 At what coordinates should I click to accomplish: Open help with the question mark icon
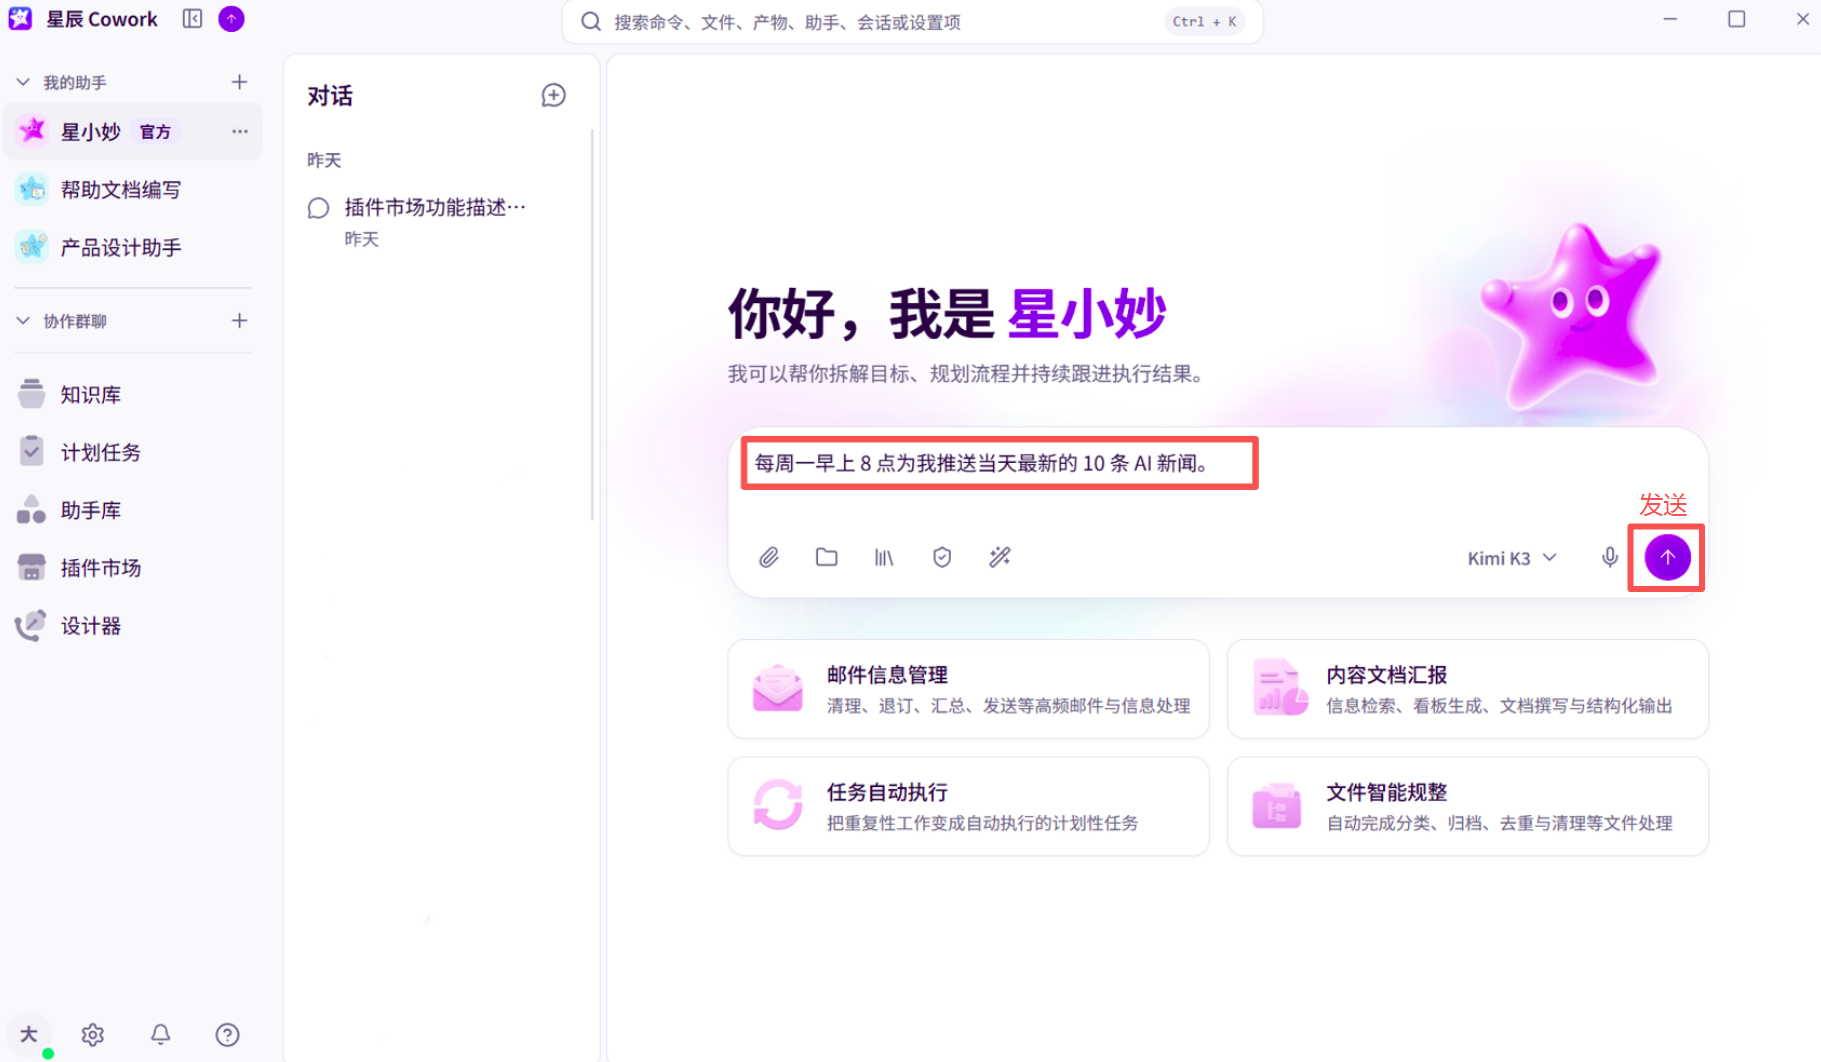[227, 1034]
